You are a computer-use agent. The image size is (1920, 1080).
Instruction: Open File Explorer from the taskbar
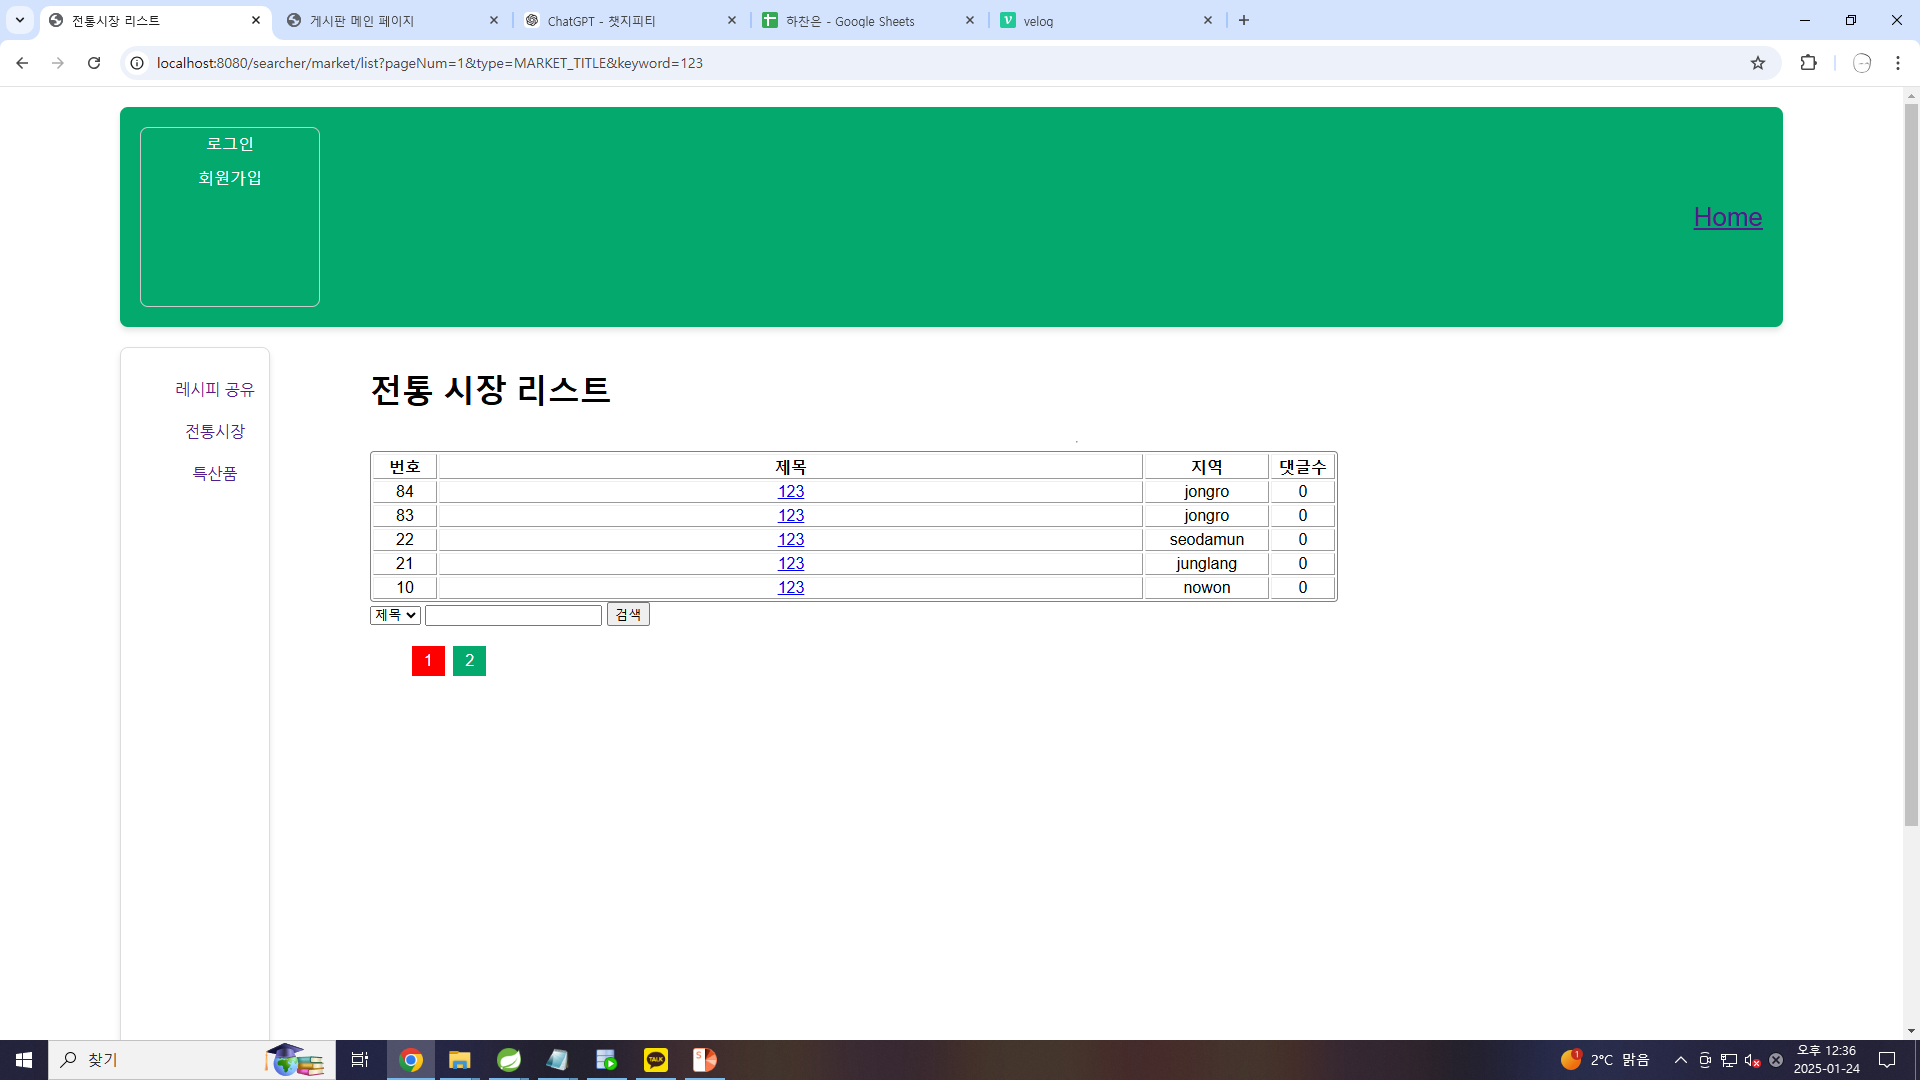coord(459,1060)
